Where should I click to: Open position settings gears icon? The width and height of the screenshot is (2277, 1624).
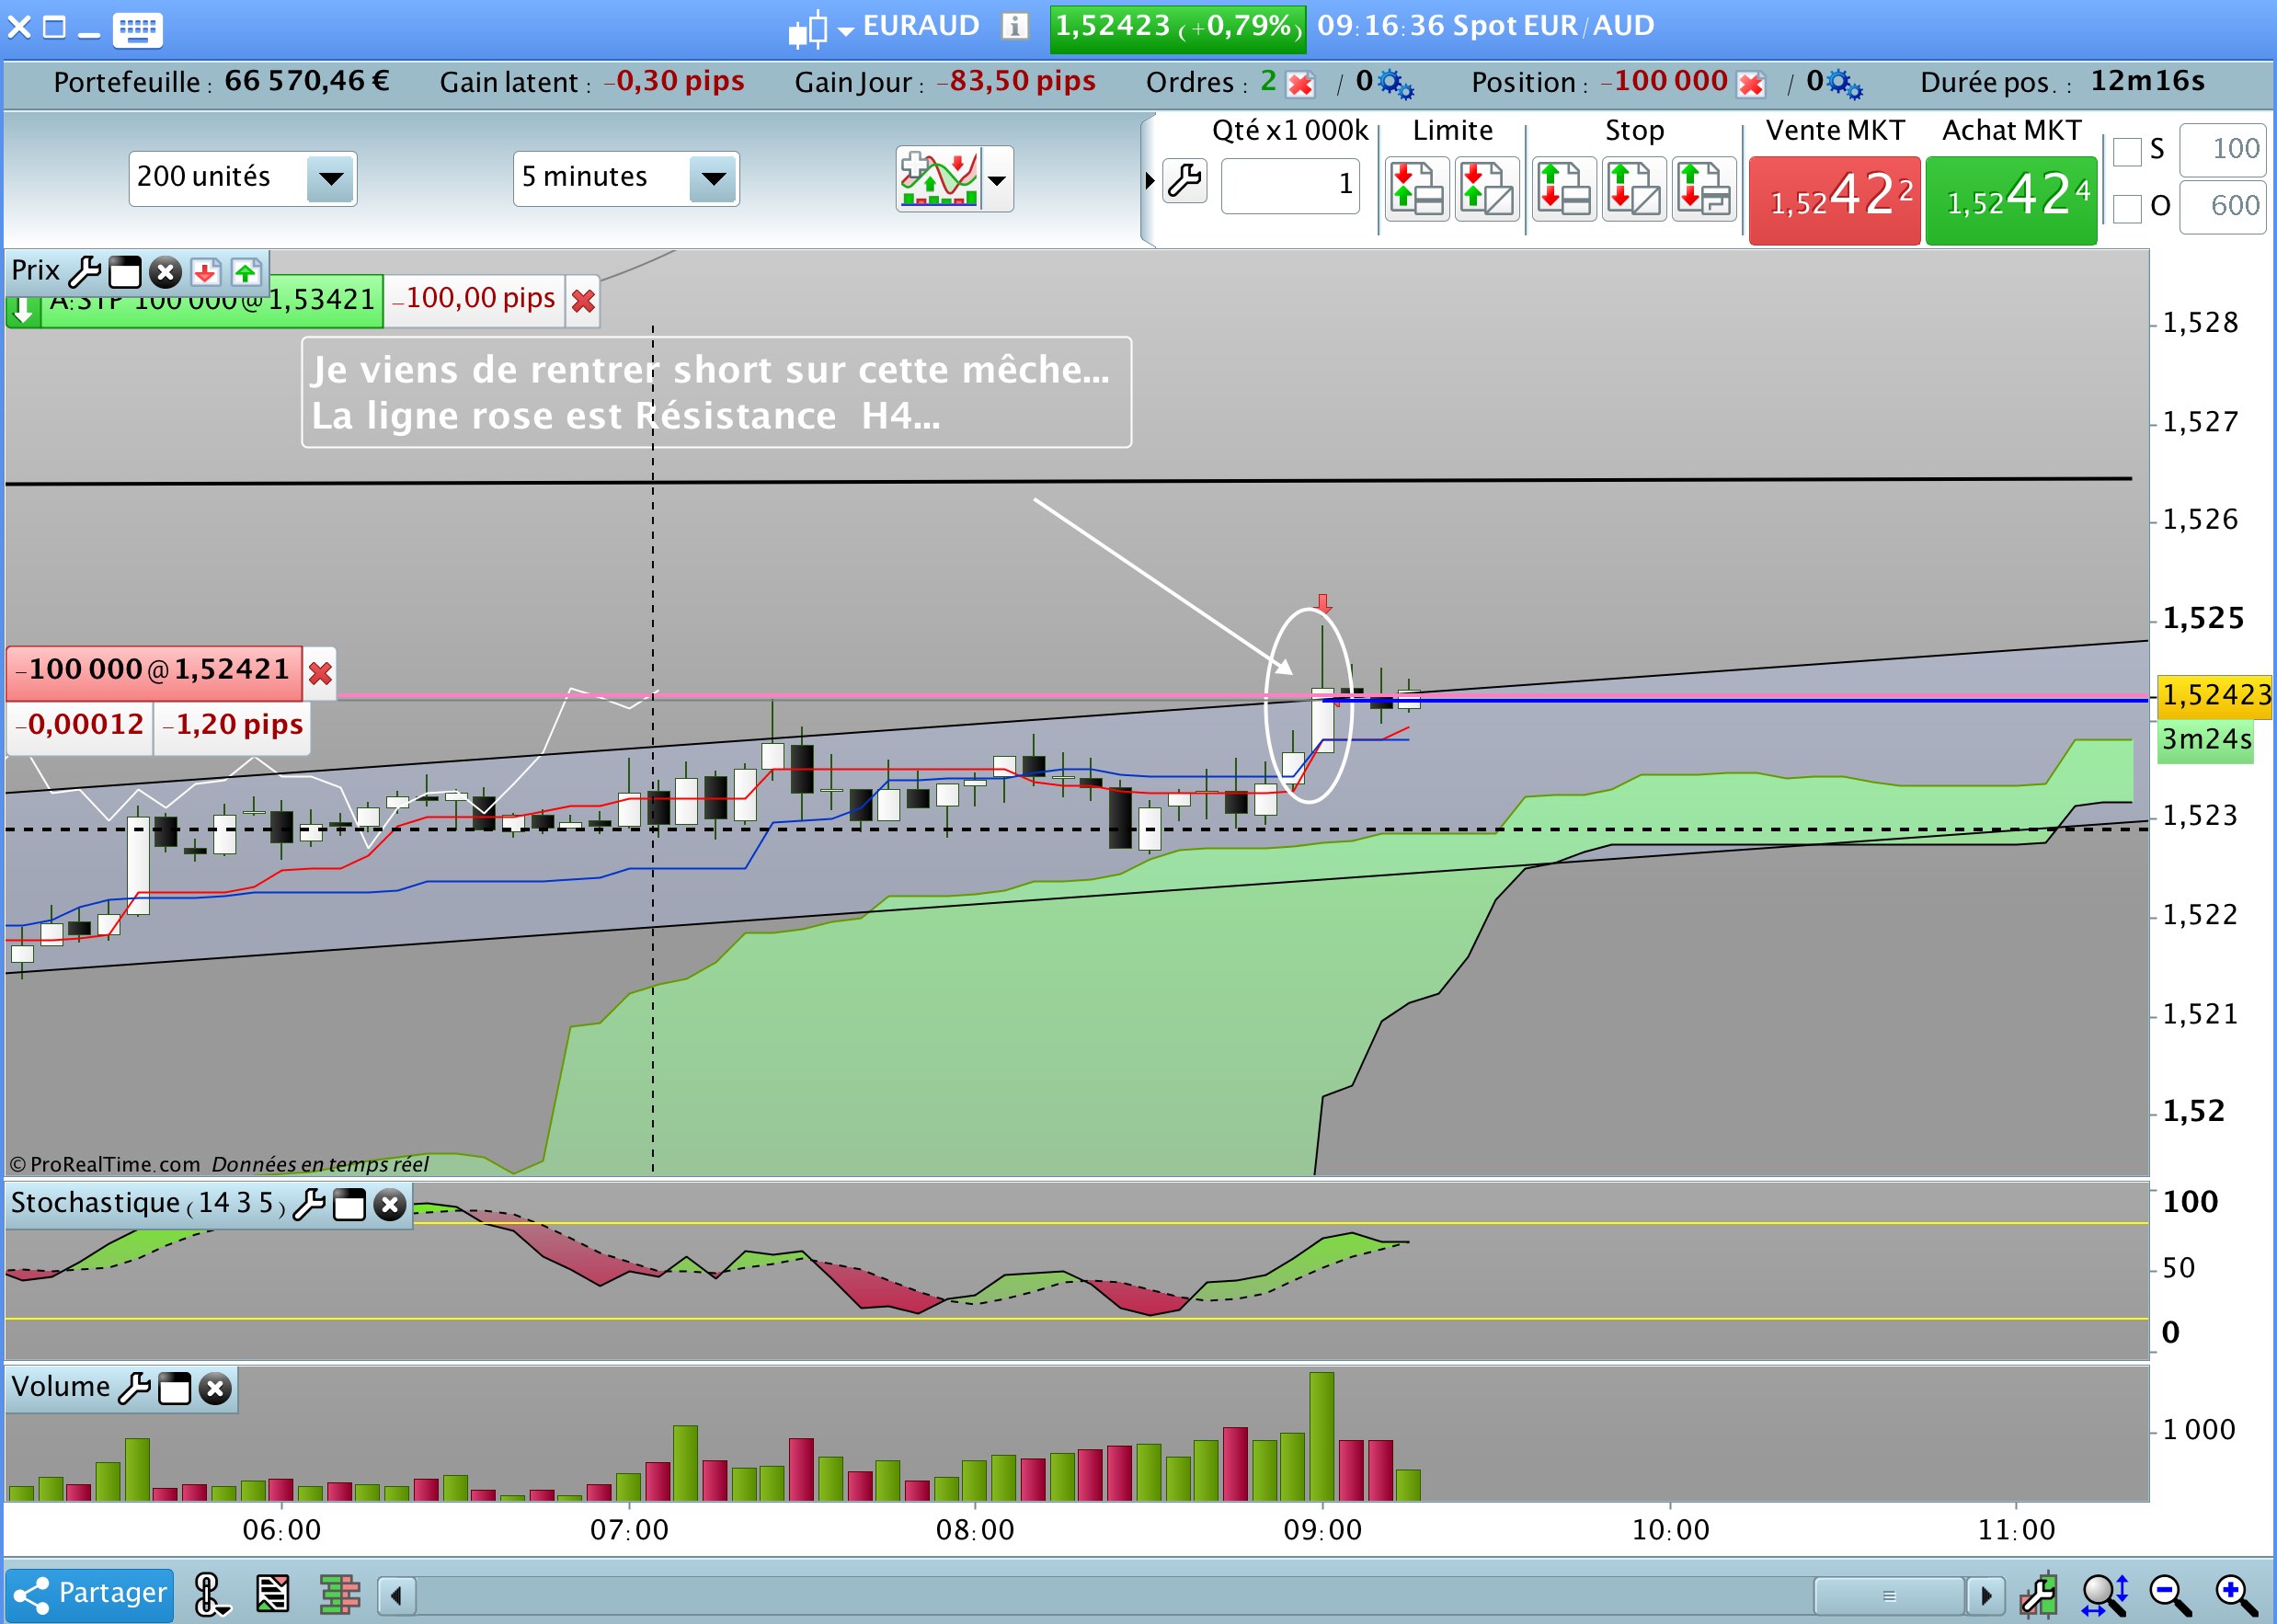(1845, 84)
